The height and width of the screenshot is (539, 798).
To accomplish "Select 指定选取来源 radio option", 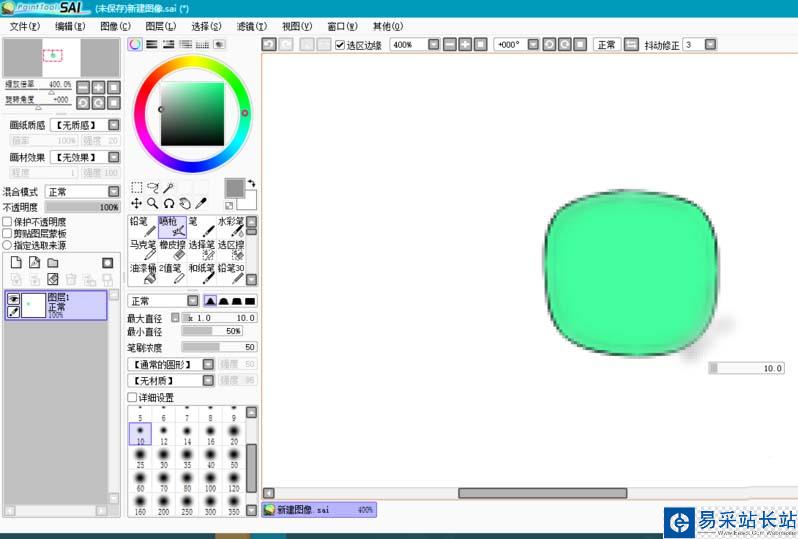I will (8, 245).
